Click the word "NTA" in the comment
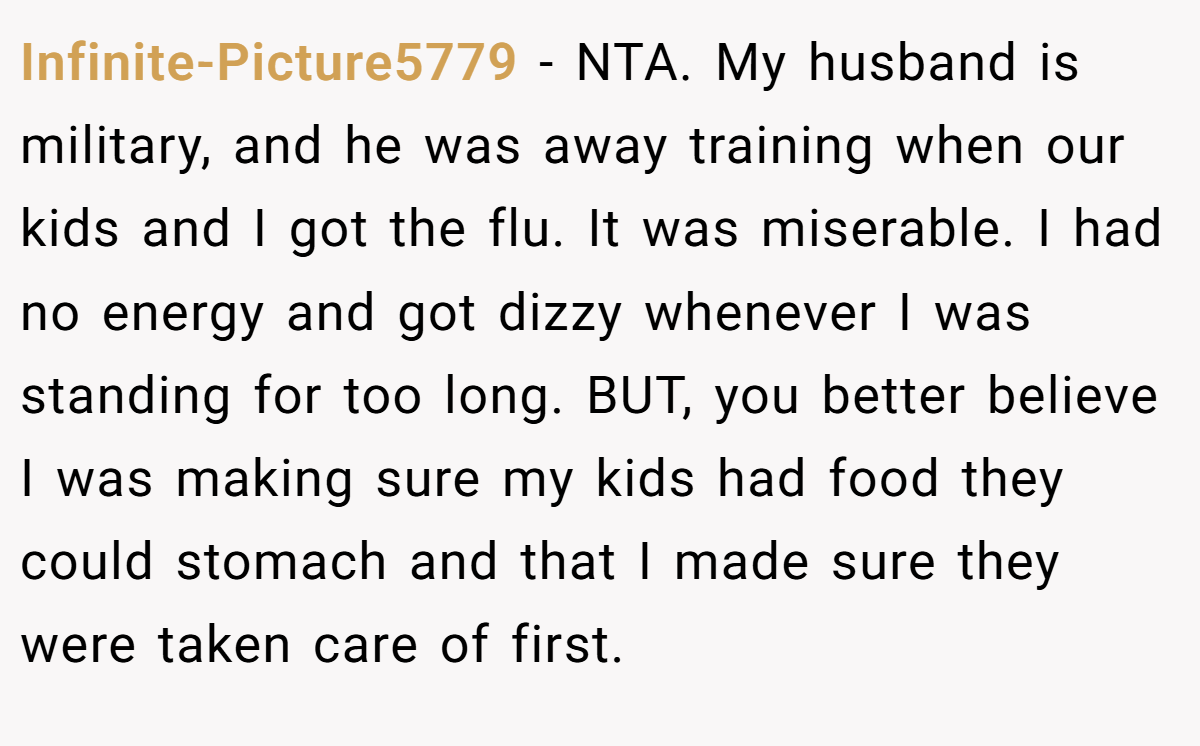Image resolution: width=1200 pixels, height=746 pixels. [x=631, y=65]
